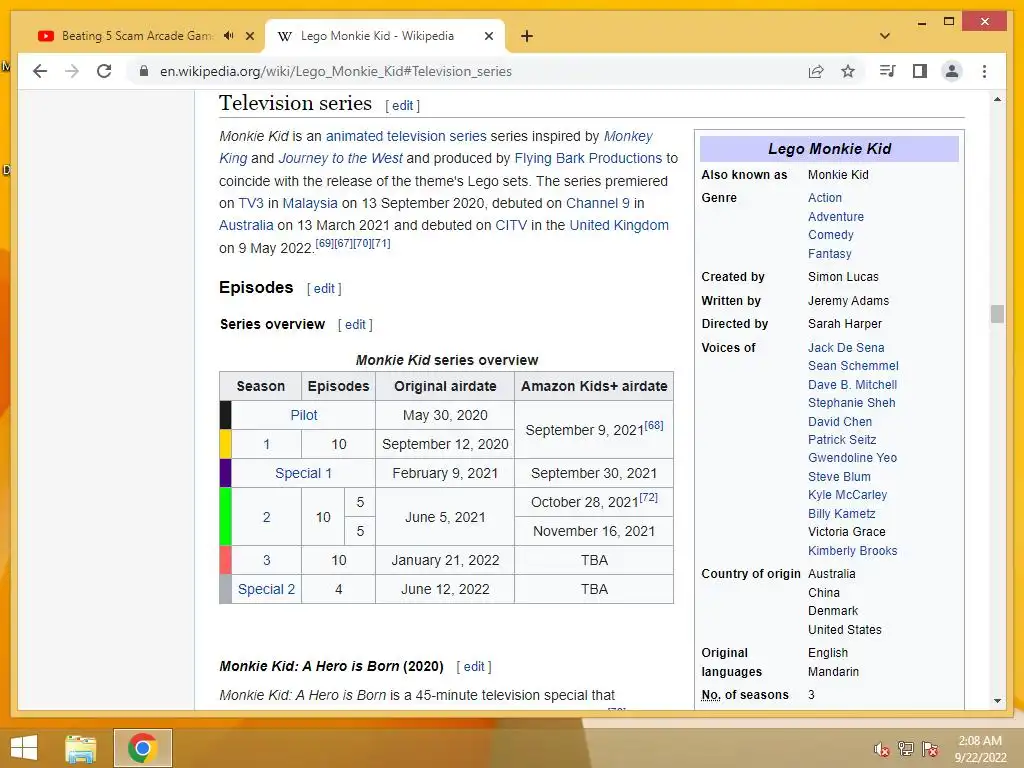Open the Special 1 table link
1024x768 pixels.
tap(303, 473)
